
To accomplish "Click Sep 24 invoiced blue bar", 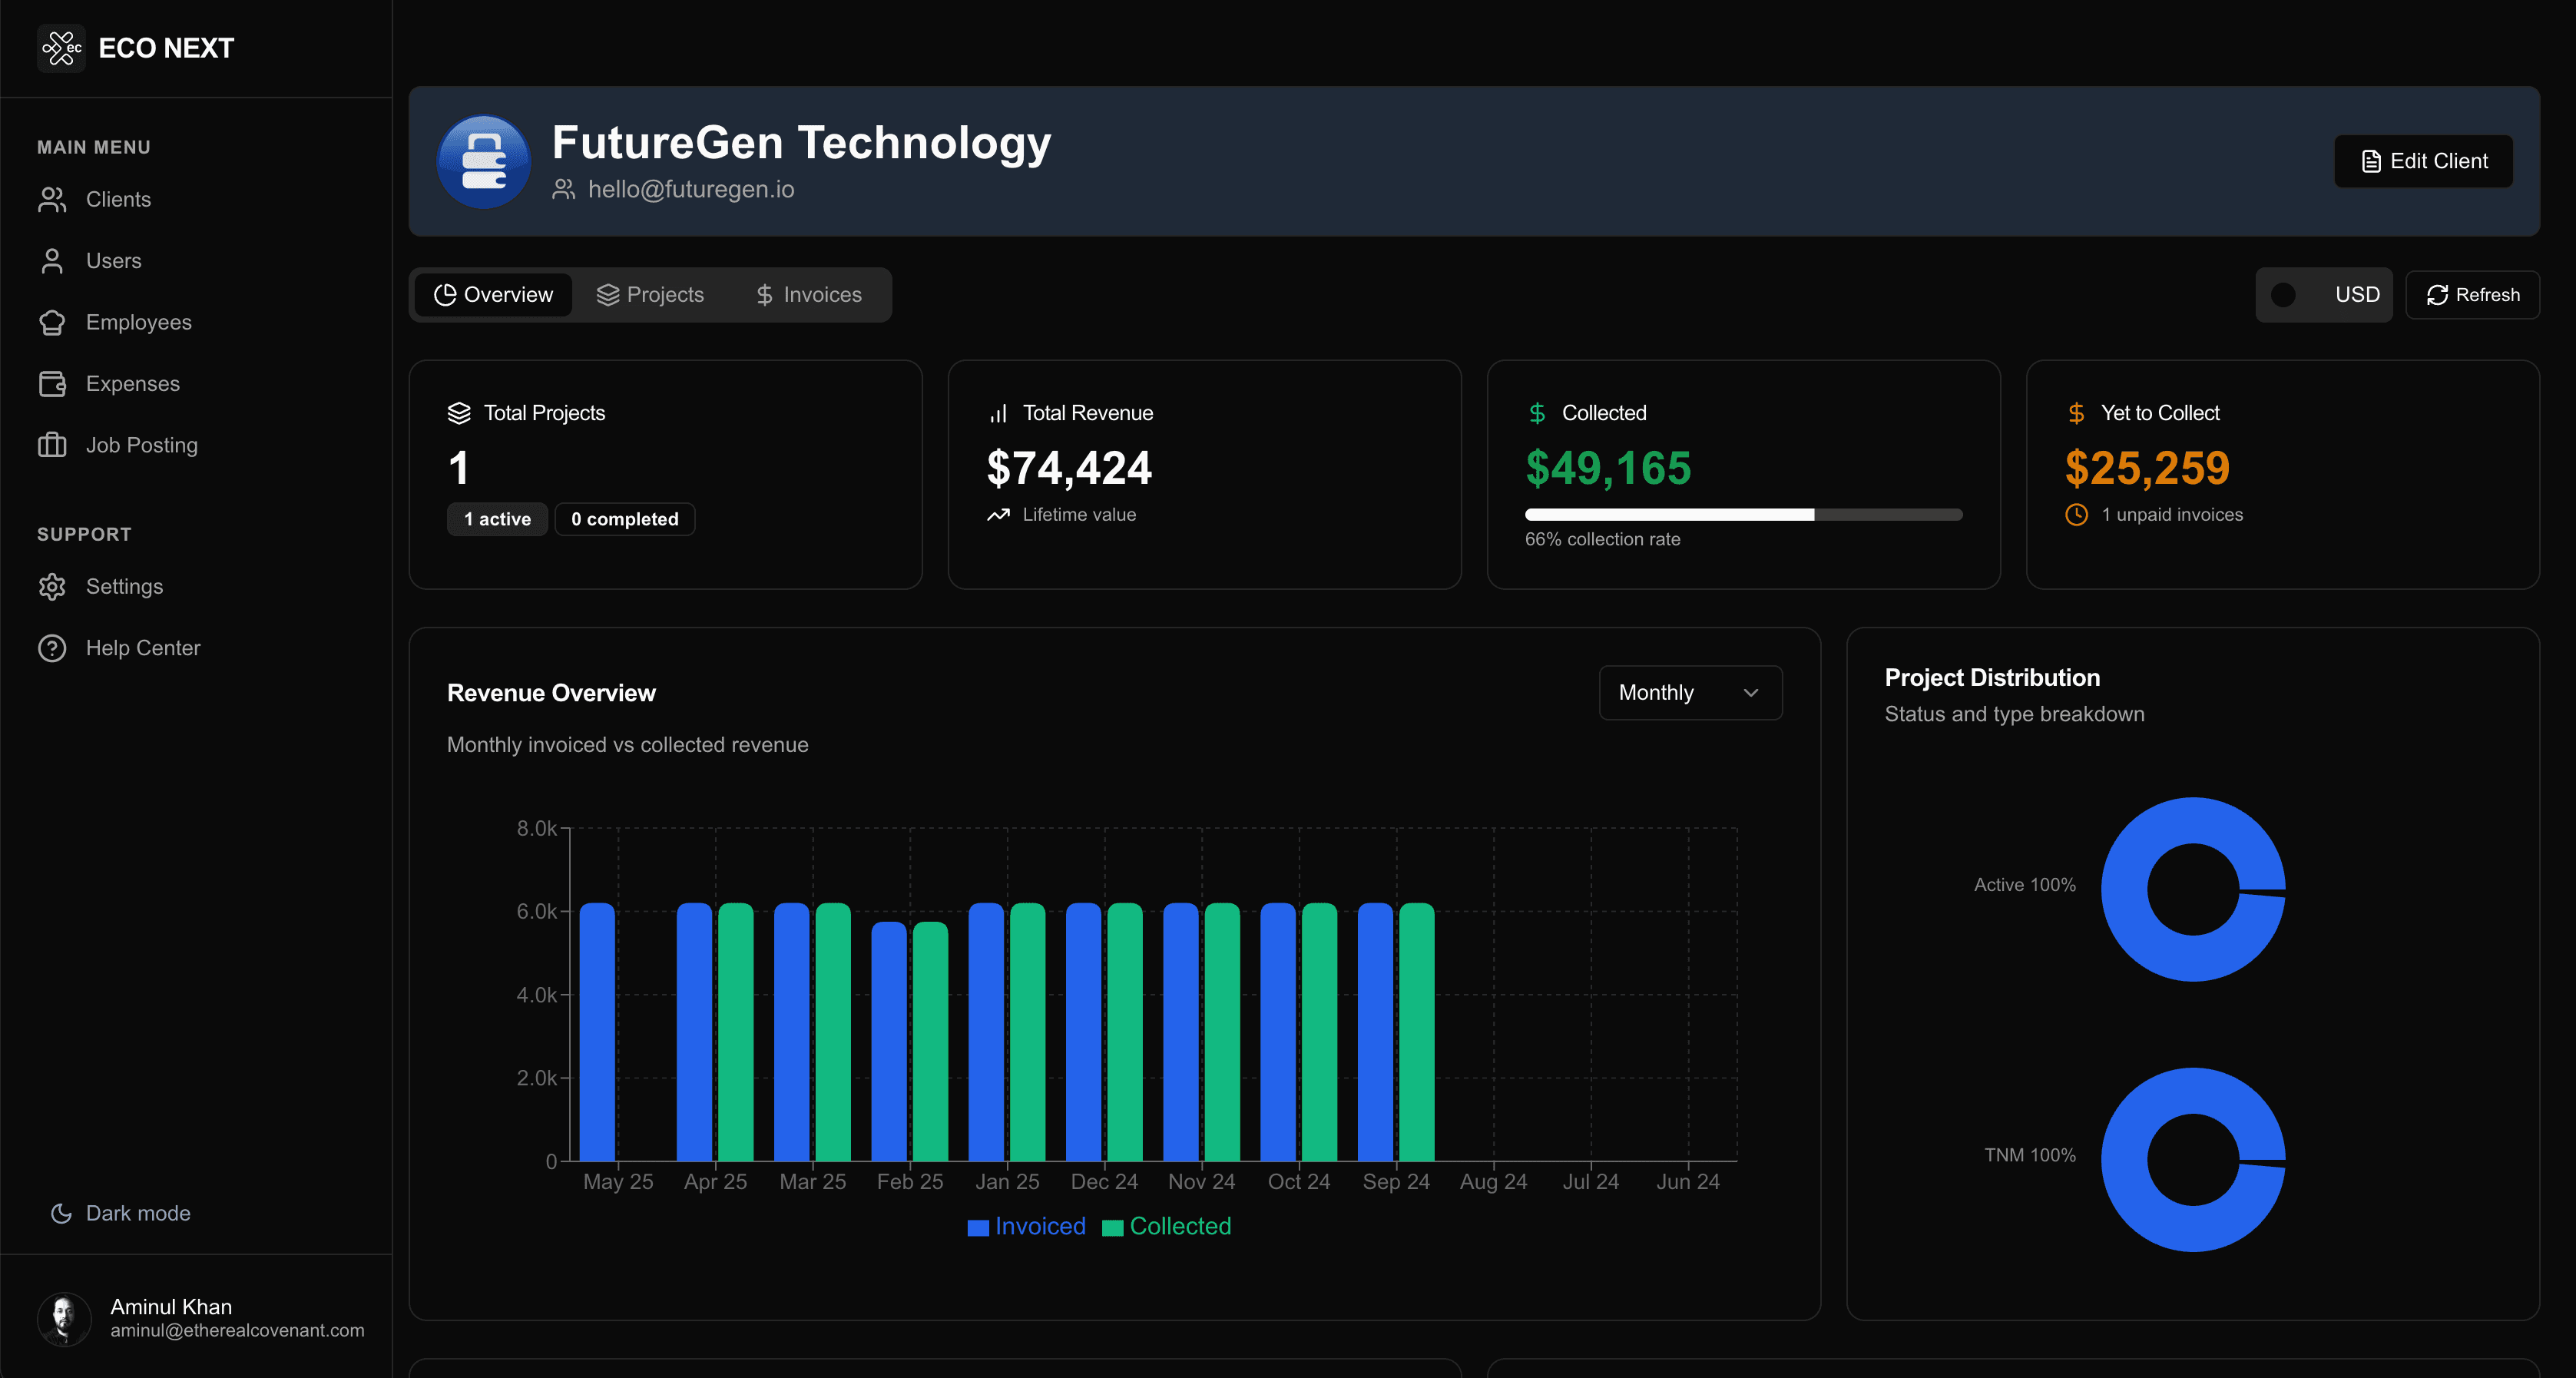I will [1375, 1032].
